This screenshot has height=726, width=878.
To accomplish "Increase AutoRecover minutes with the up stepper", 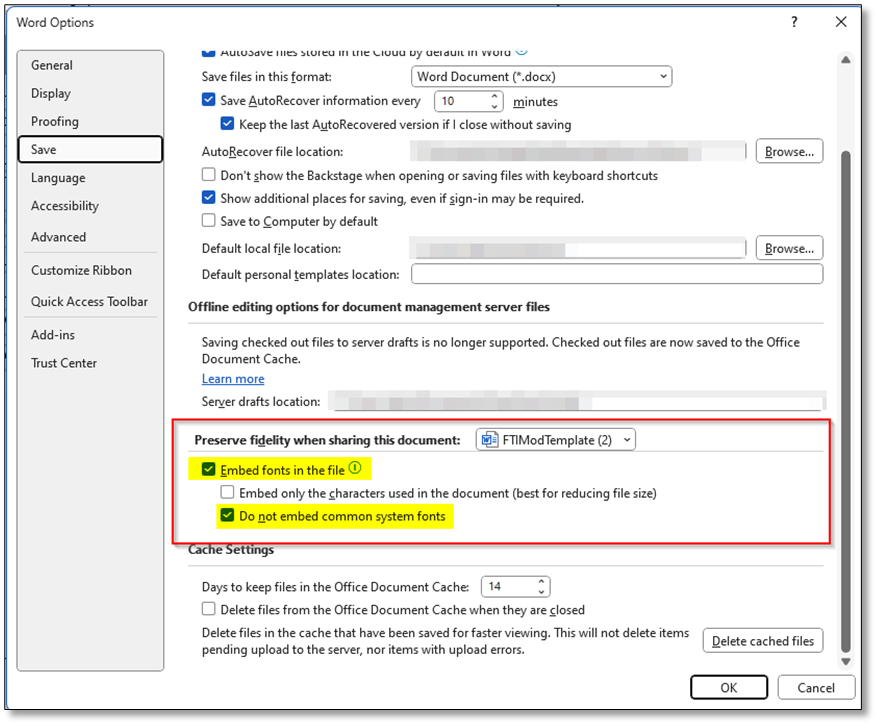I will coord(495,96).
